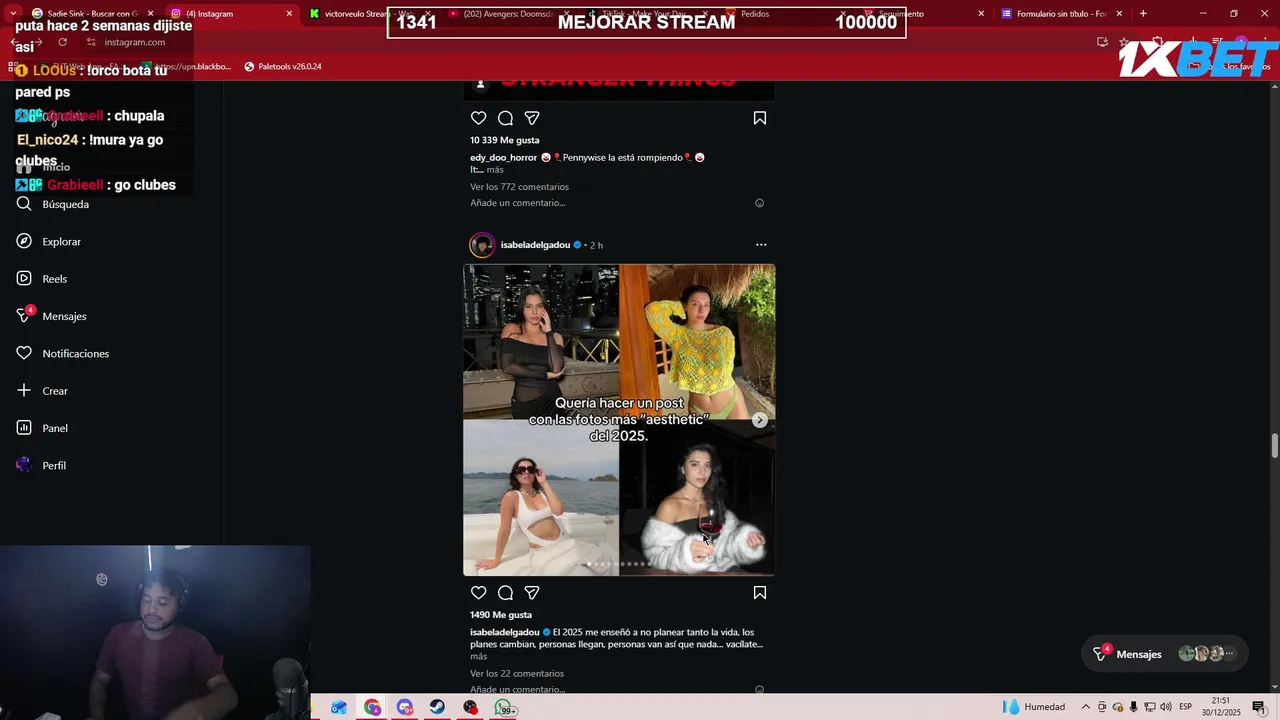Open the post photo collage
1280x720 pixels.
tap(619, 420)
